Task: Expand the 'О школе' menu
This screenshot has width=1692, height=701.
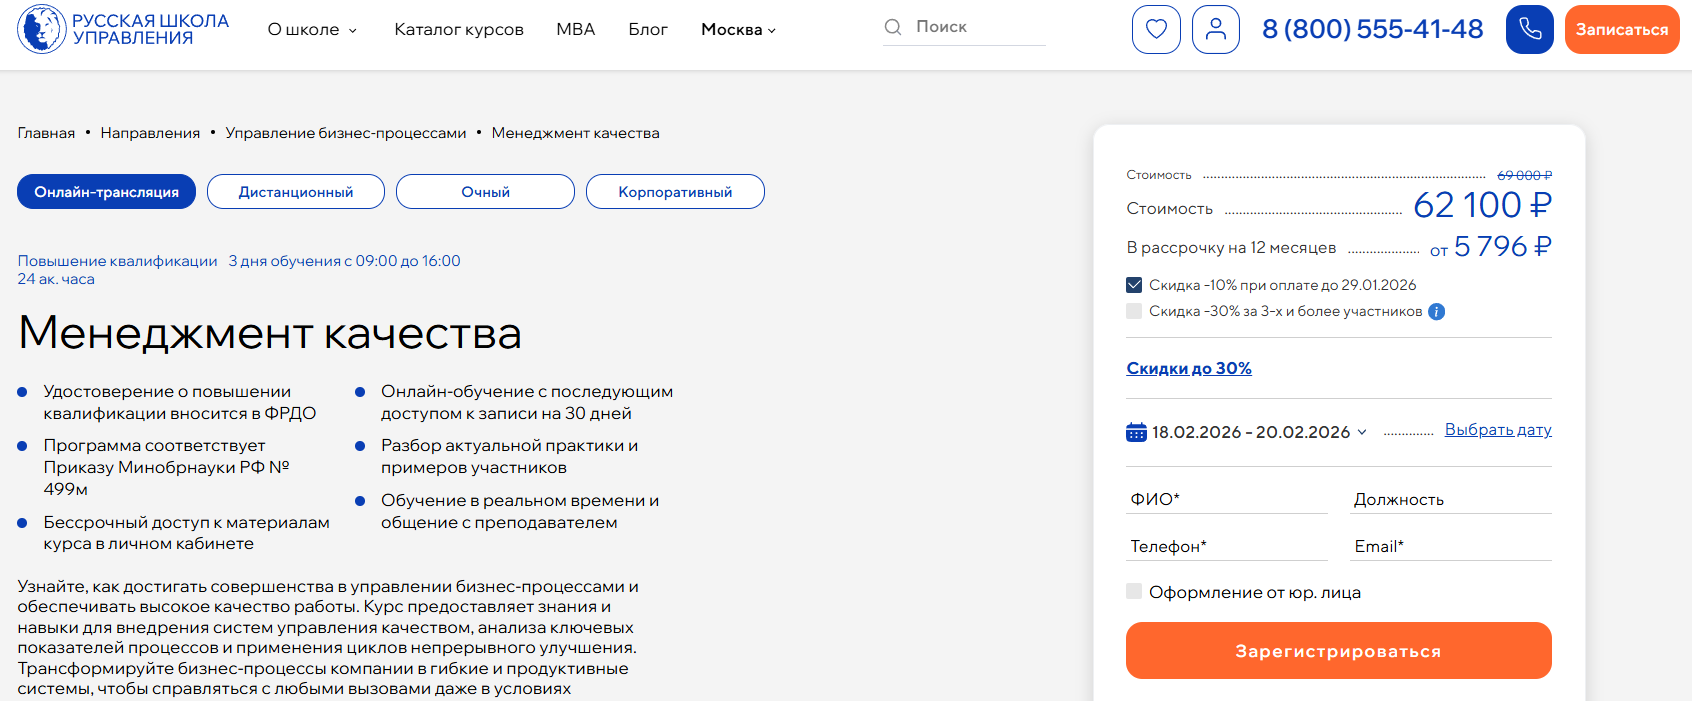Action: 312,30
